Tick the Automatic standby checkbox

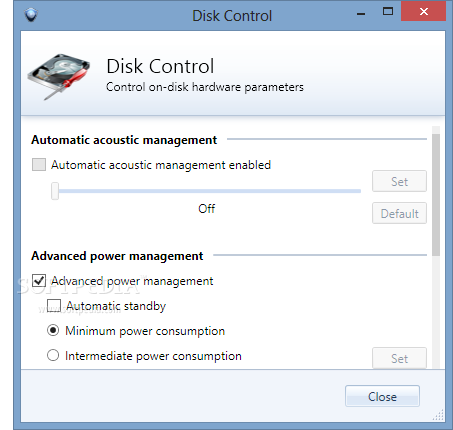pos(54,306)
